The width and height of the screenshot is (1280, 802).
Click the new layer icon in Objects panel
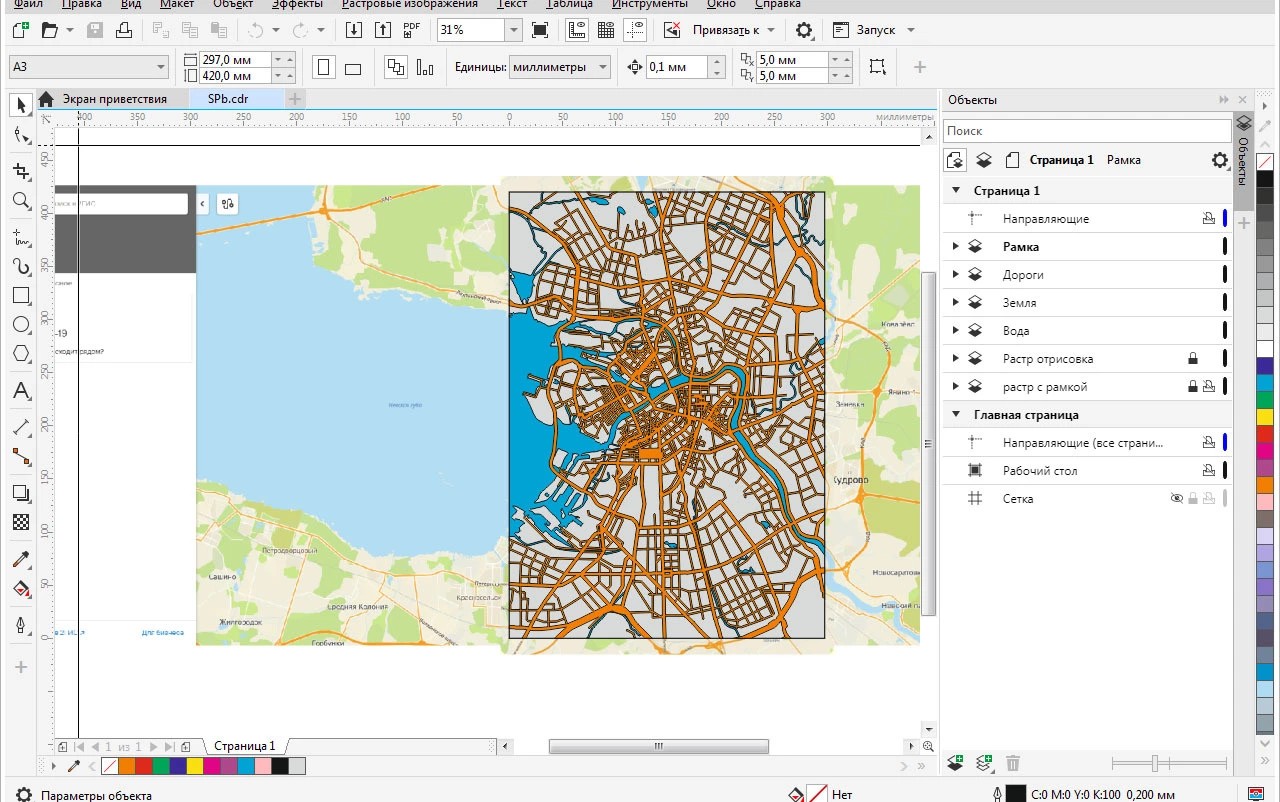coord(955,763)
